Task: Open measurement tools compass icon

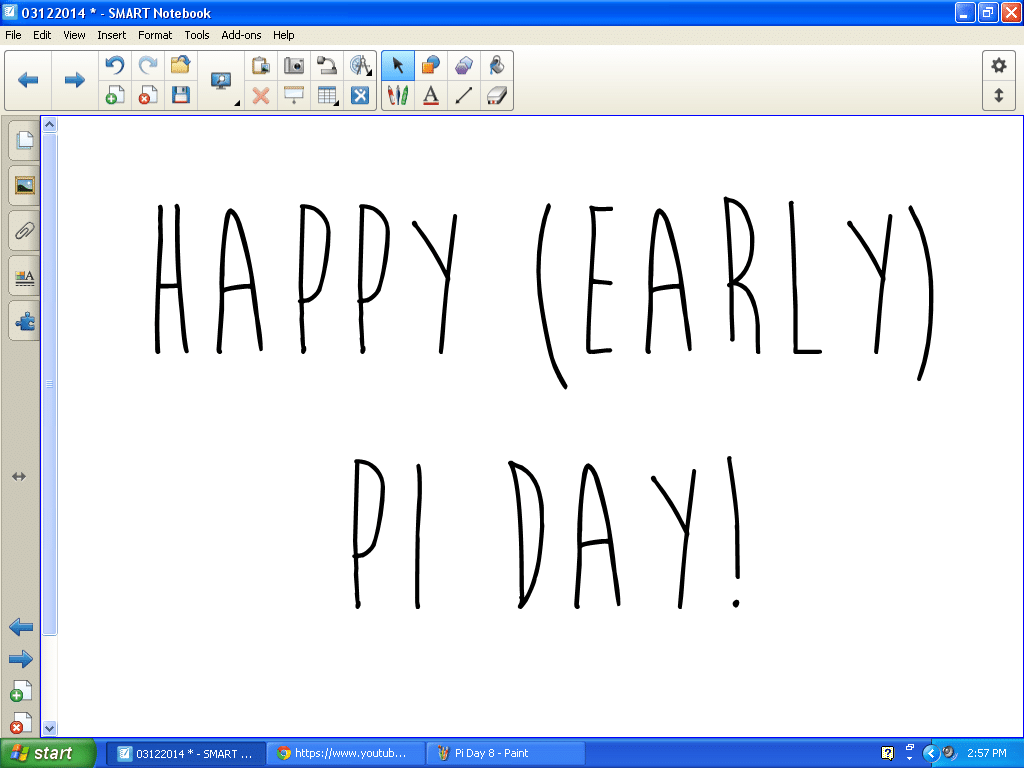Action: [x=360, y=65]
